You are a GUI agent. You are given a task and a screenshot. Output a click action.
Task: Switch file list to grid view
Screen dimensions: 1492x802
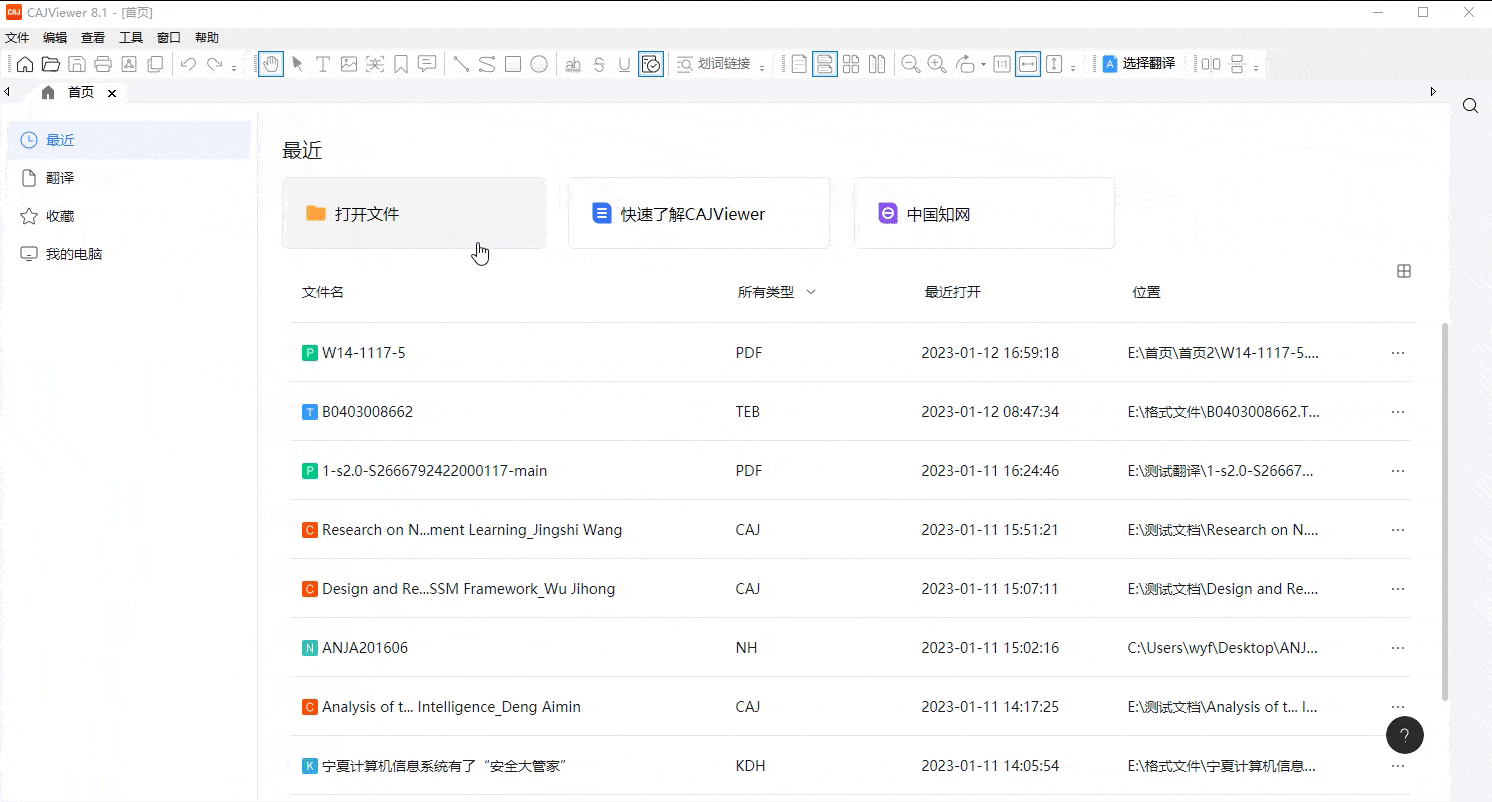(1404, 271)
